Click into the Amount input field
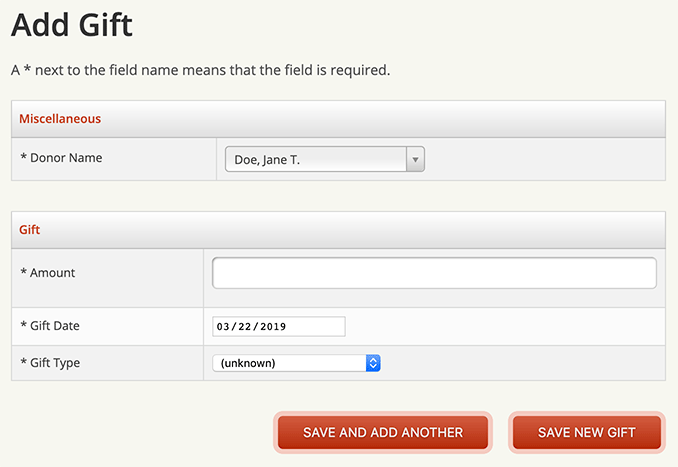This screenshot has height=467, width=678. 434,273
